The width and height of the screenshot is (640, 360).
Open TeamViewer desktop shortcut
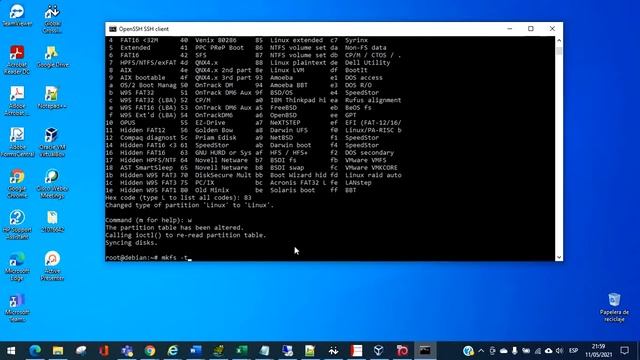[x=17, y=15]
